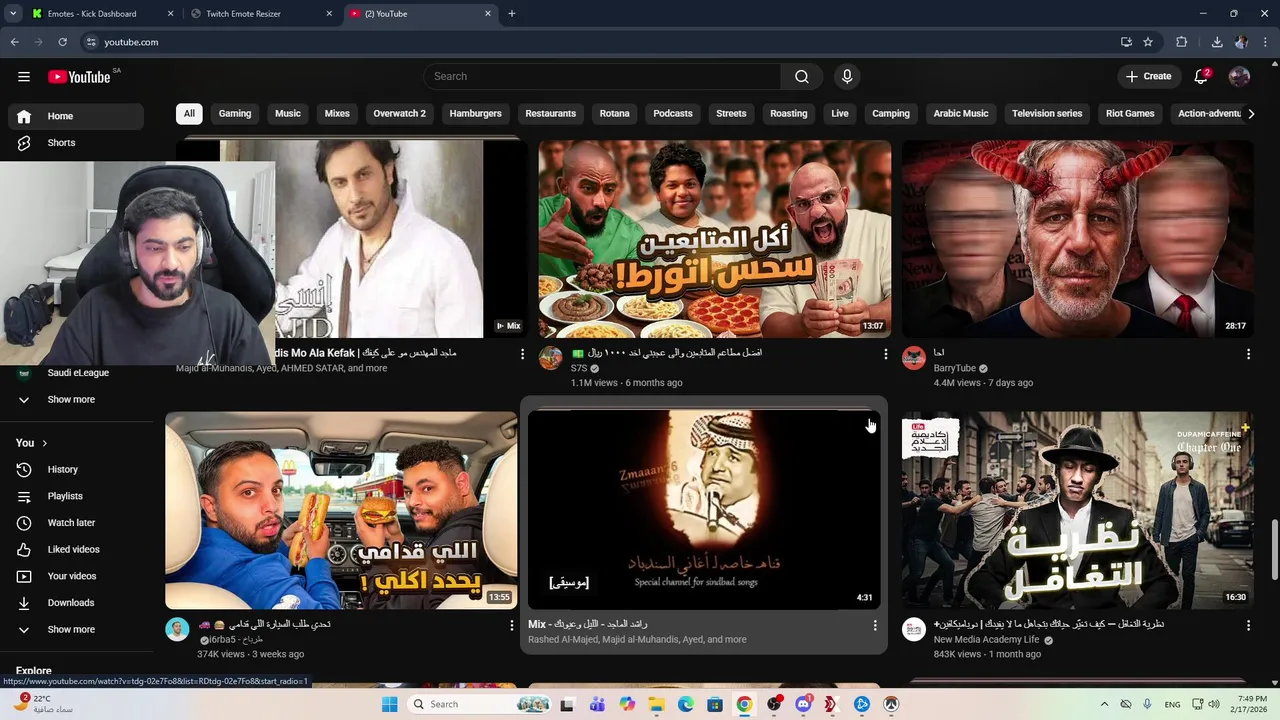The image size is (1280, 720).
Task: Open the i6rba5 channel avatar
Action: point(177,629)
